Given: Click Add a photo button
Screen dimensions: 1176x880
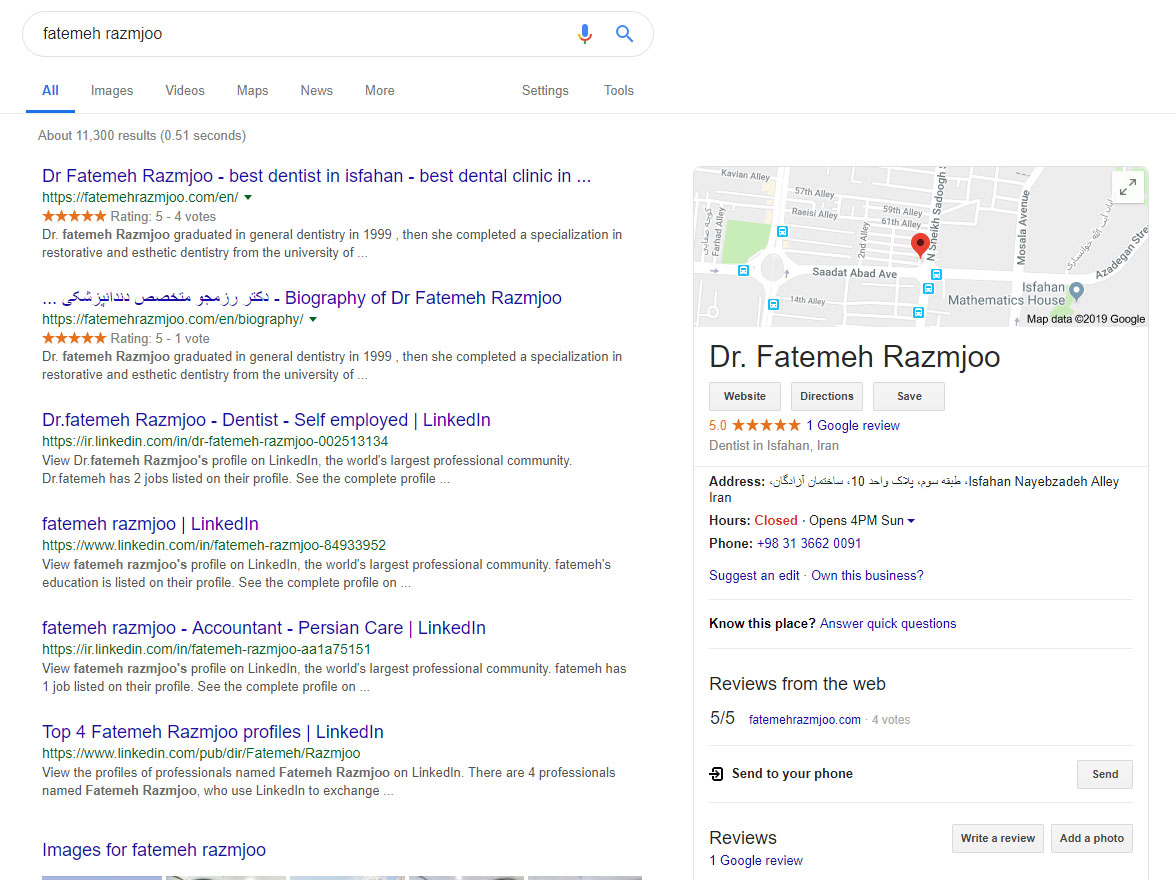Looking at the screenshot, I should (1091, 838).
